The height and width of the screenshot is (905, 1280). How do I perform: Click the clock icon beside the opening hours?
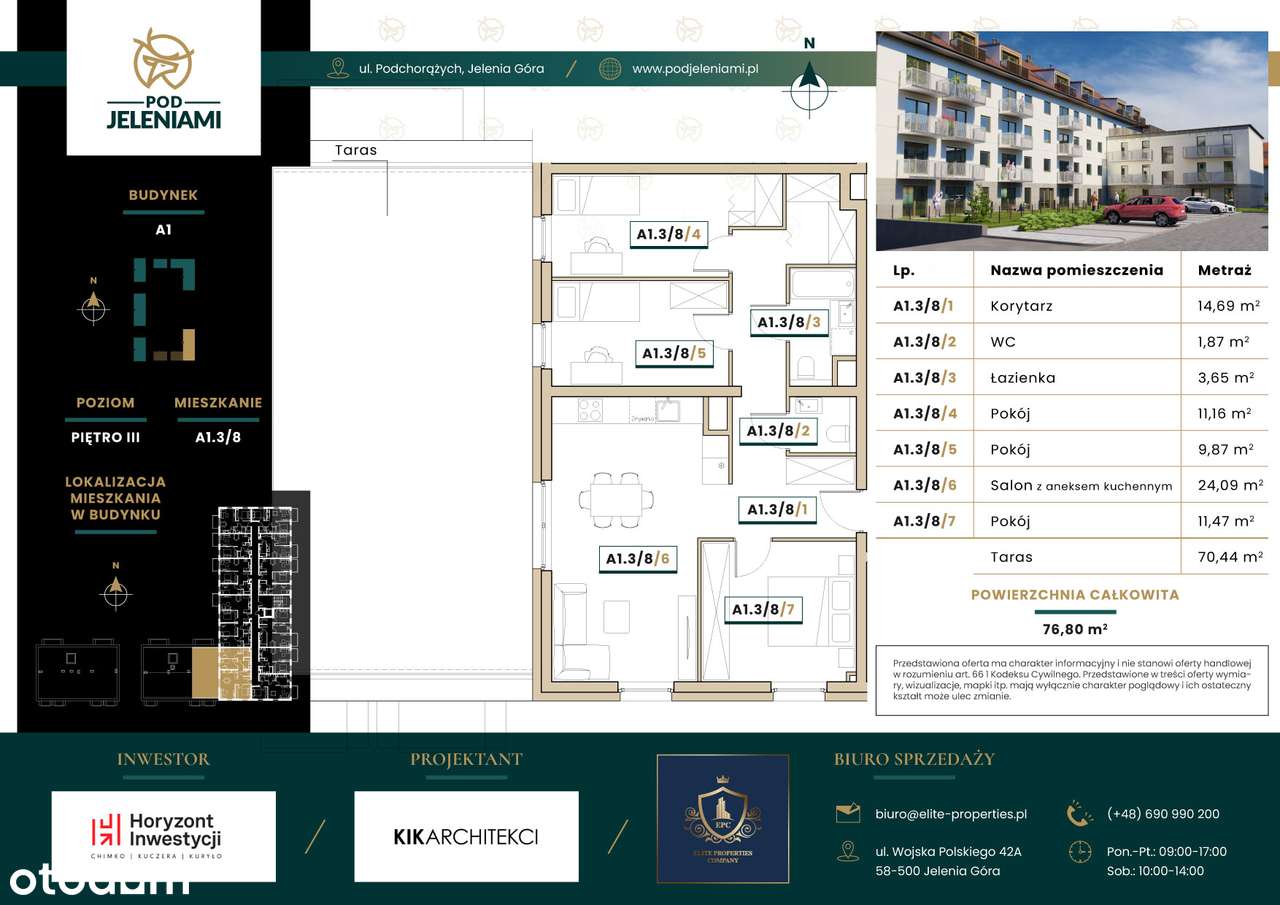coord(1080,851)
